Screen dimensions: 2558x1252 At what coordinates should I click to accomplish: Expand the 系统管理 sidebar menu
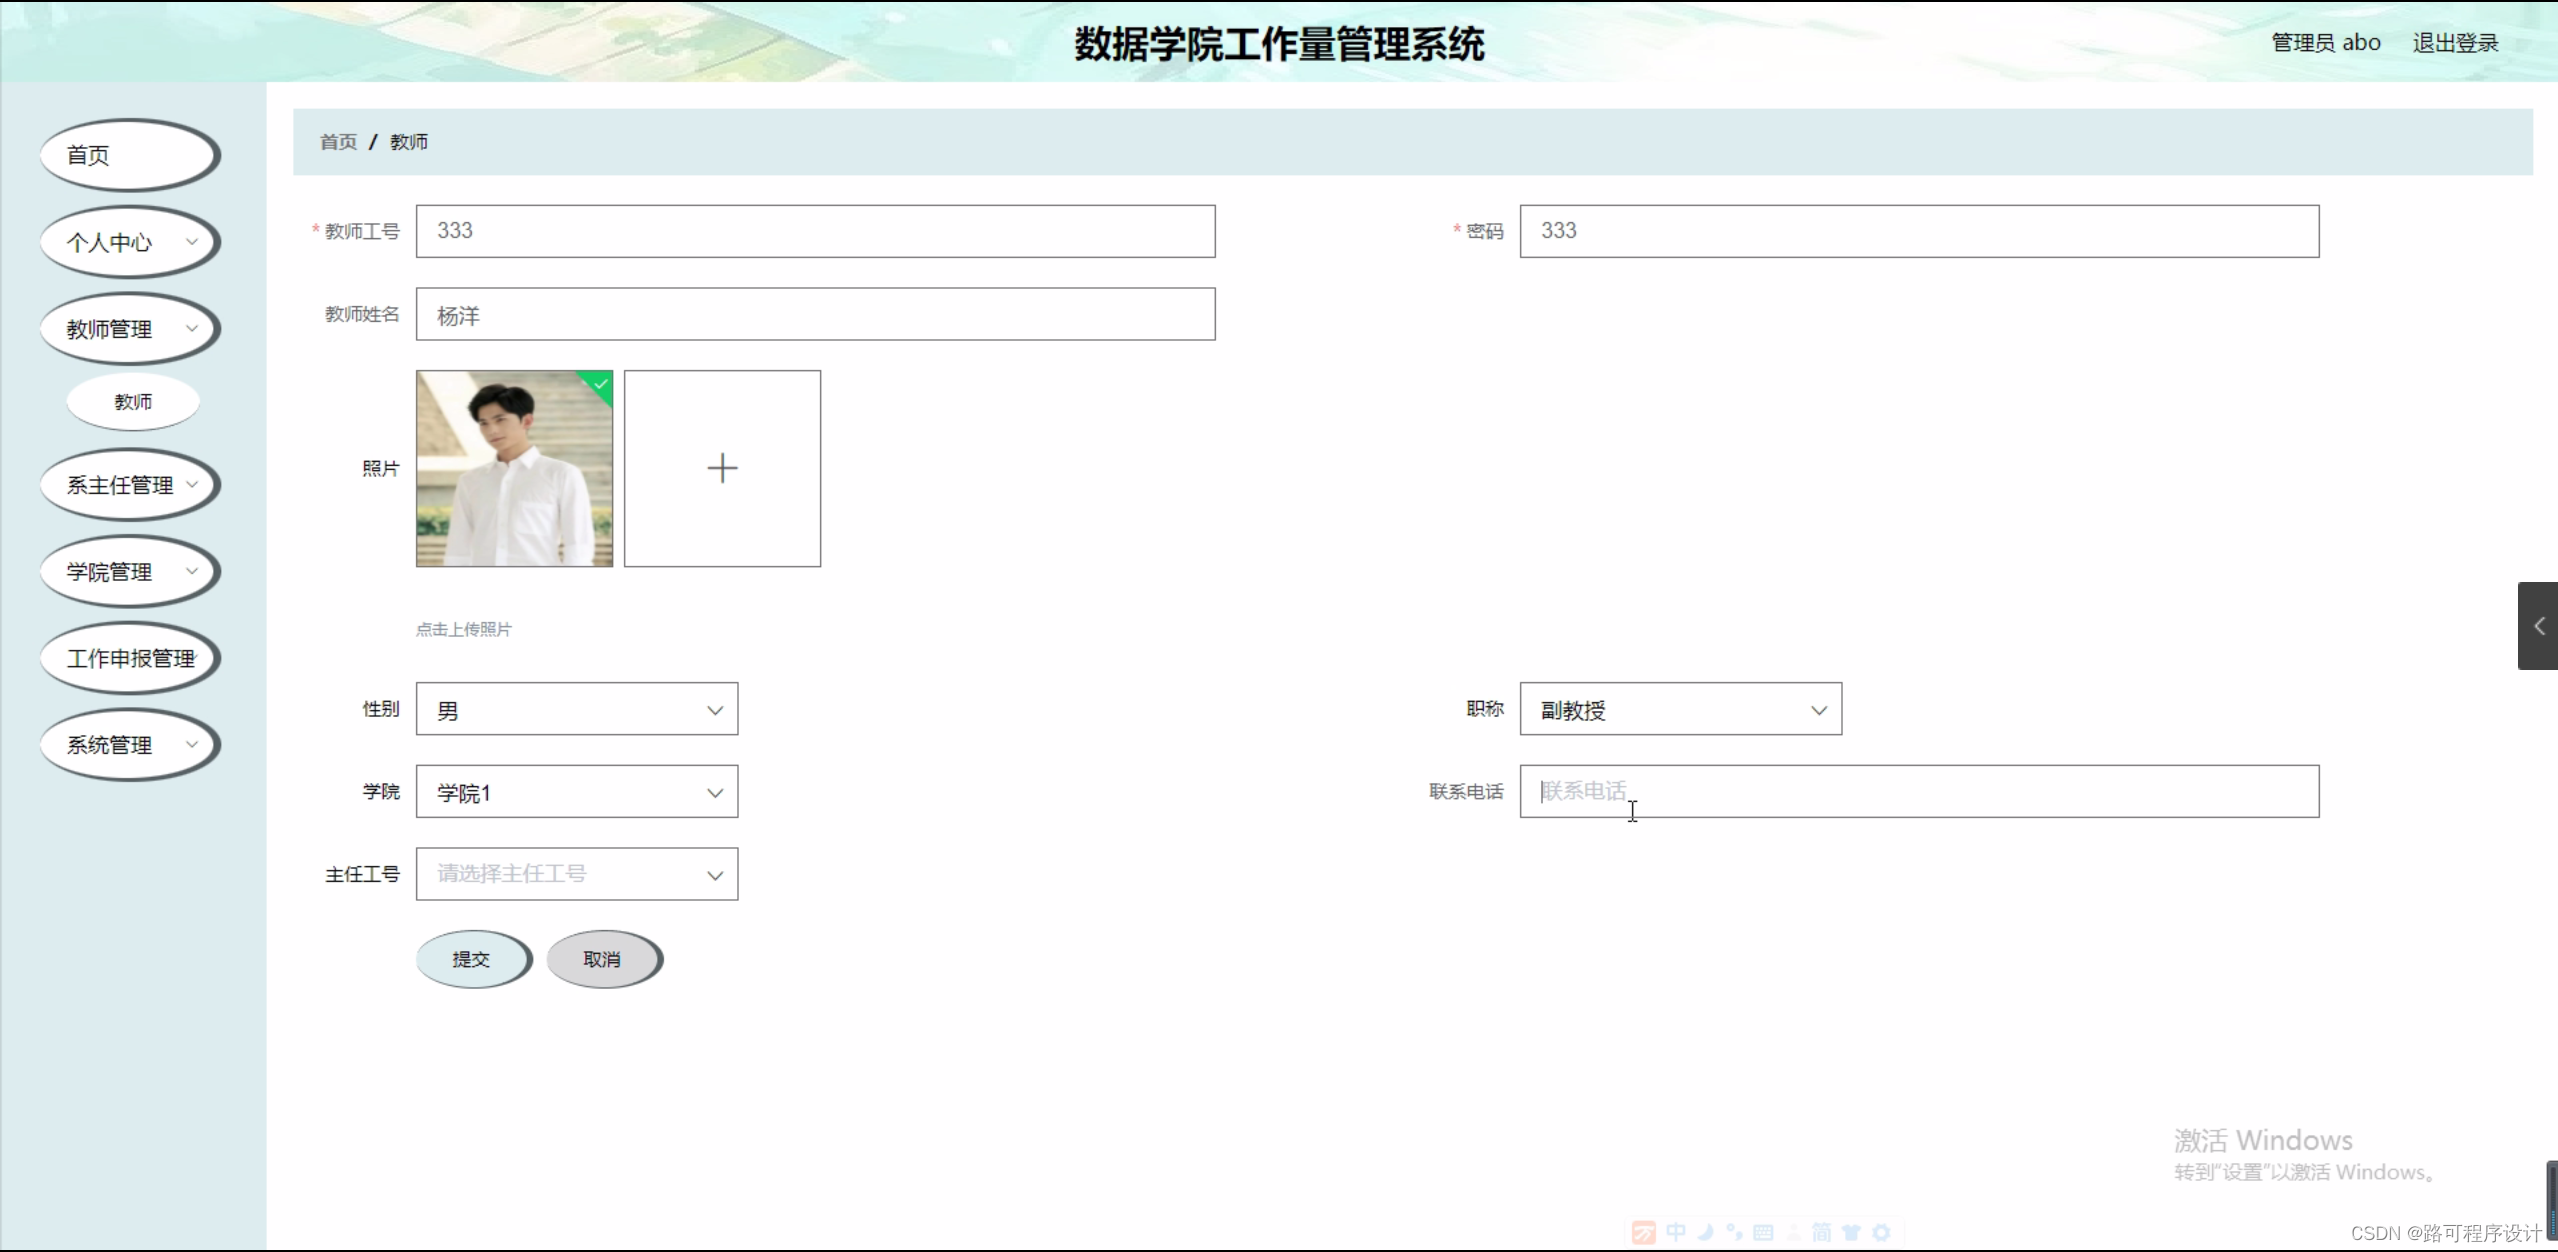click(x=129, y=745)
